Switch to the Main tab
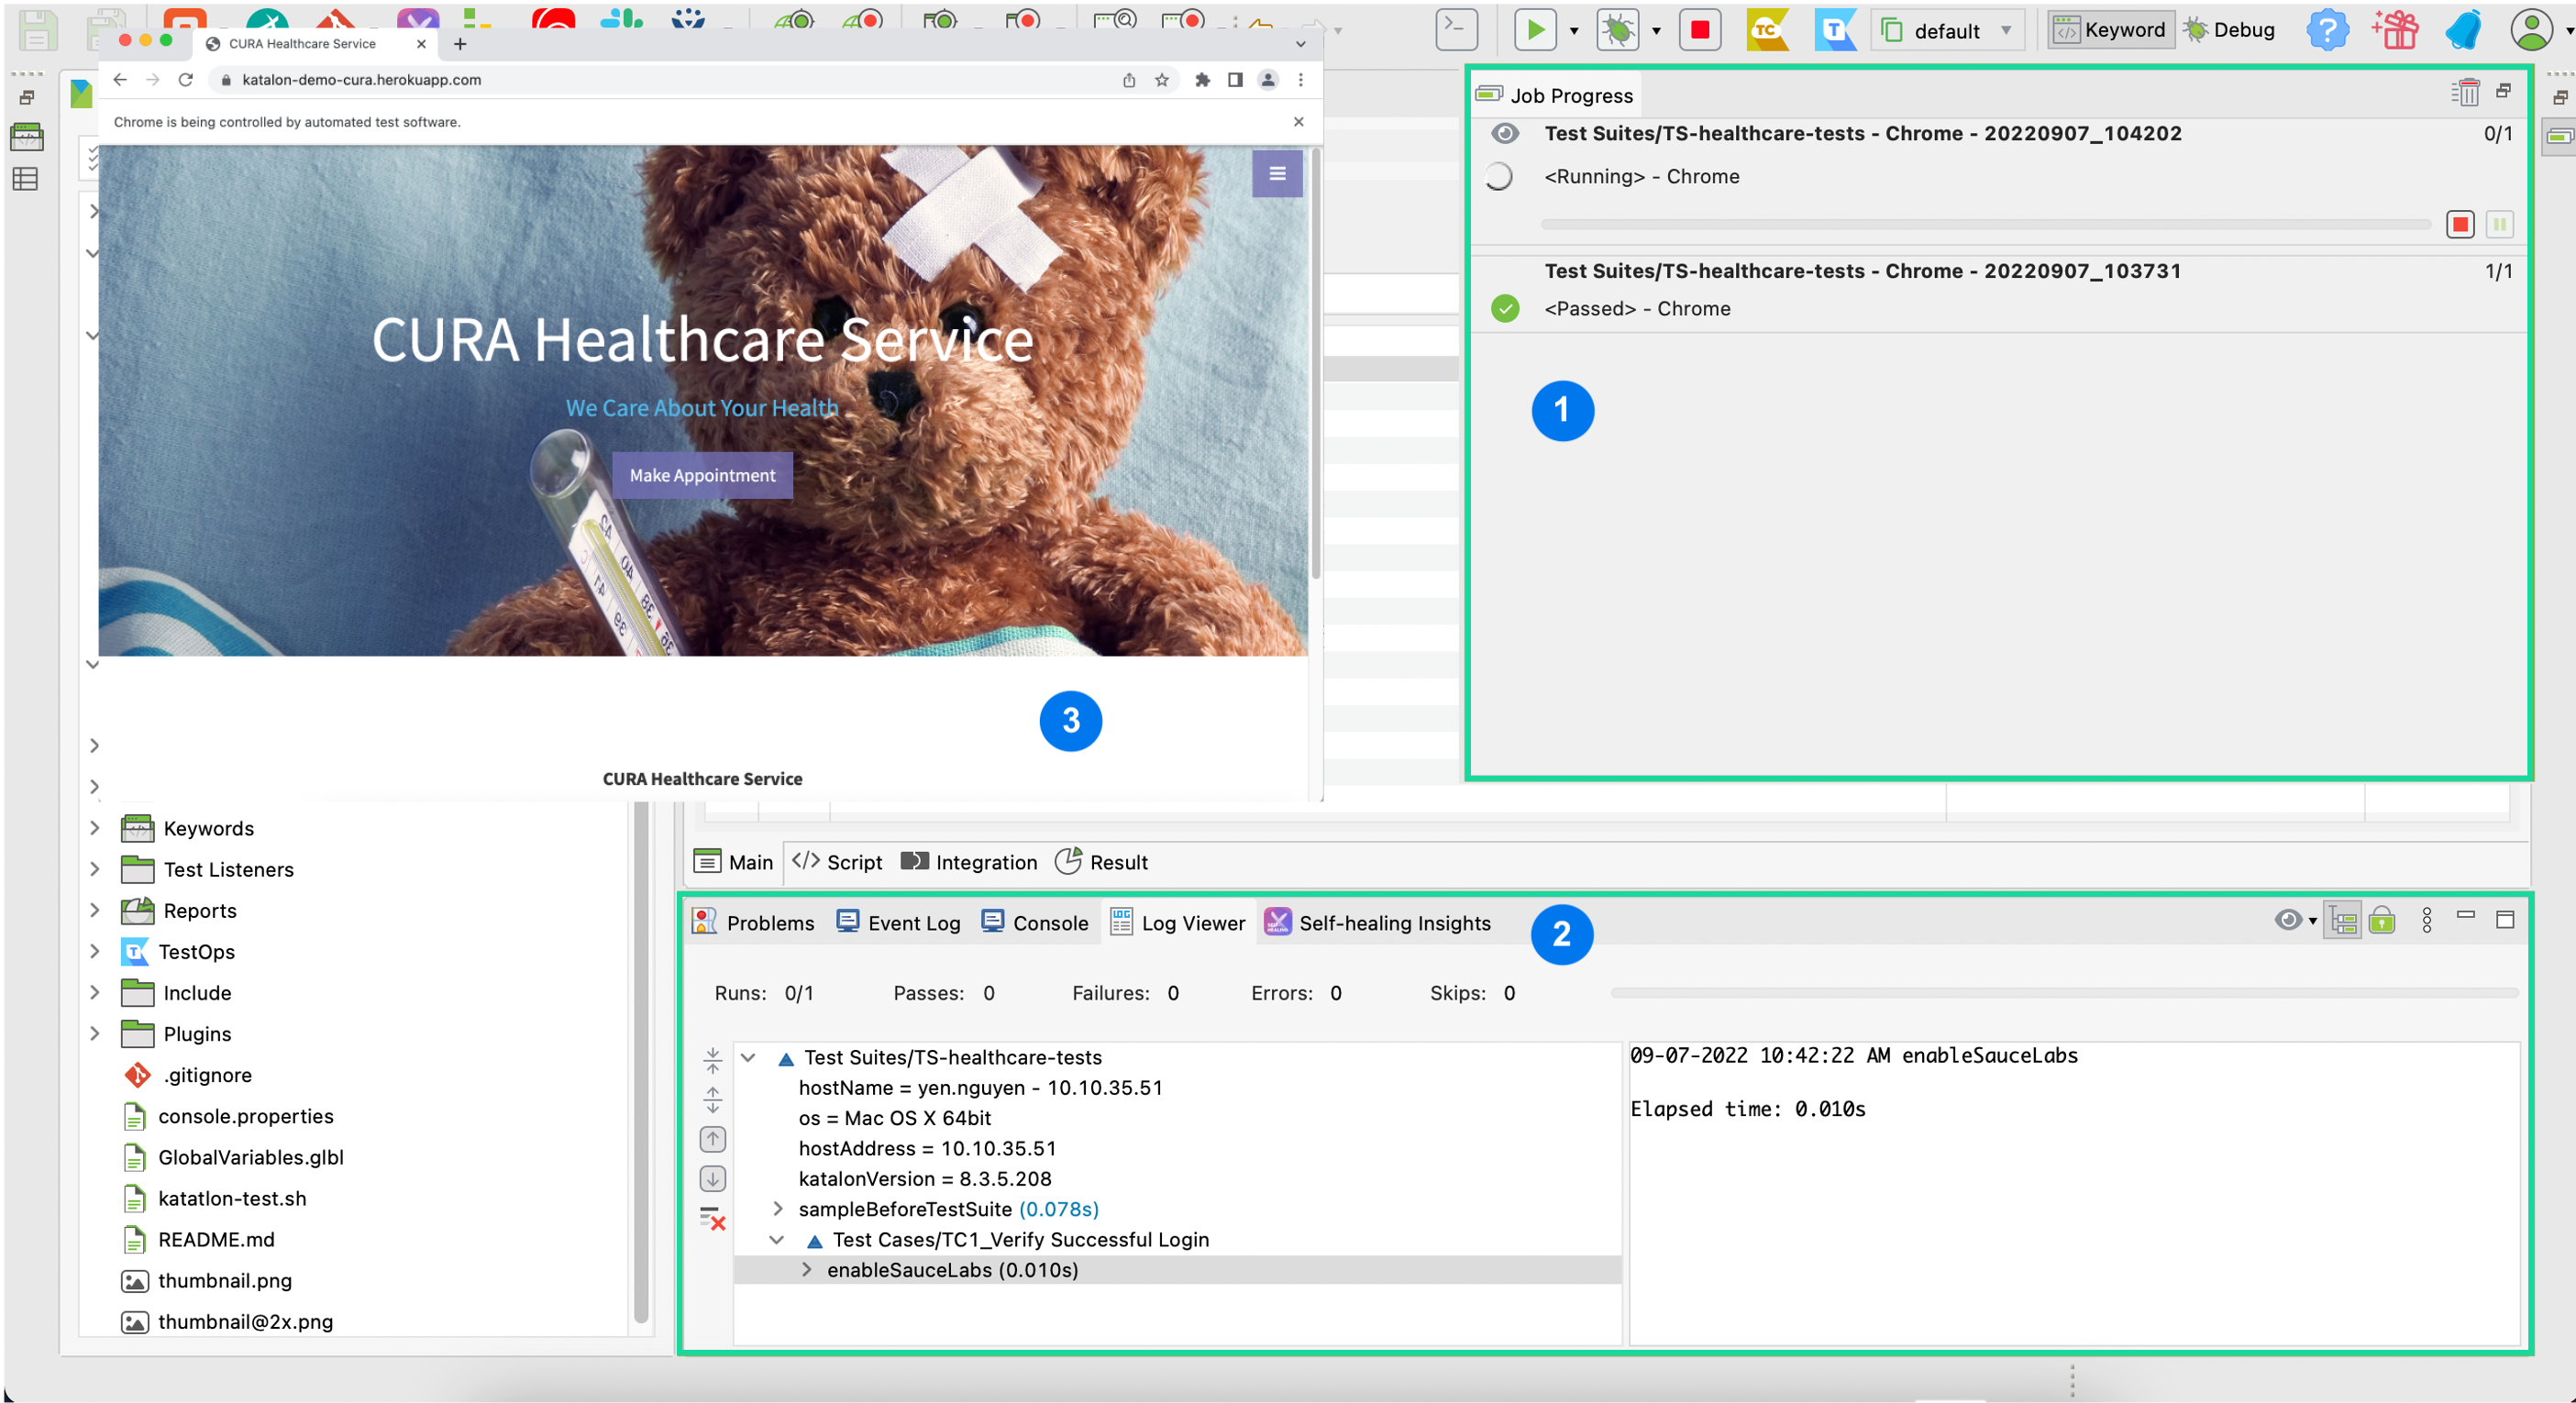Image resolution: width=2576 pixels, height=1403 pixels. point(734,861)
